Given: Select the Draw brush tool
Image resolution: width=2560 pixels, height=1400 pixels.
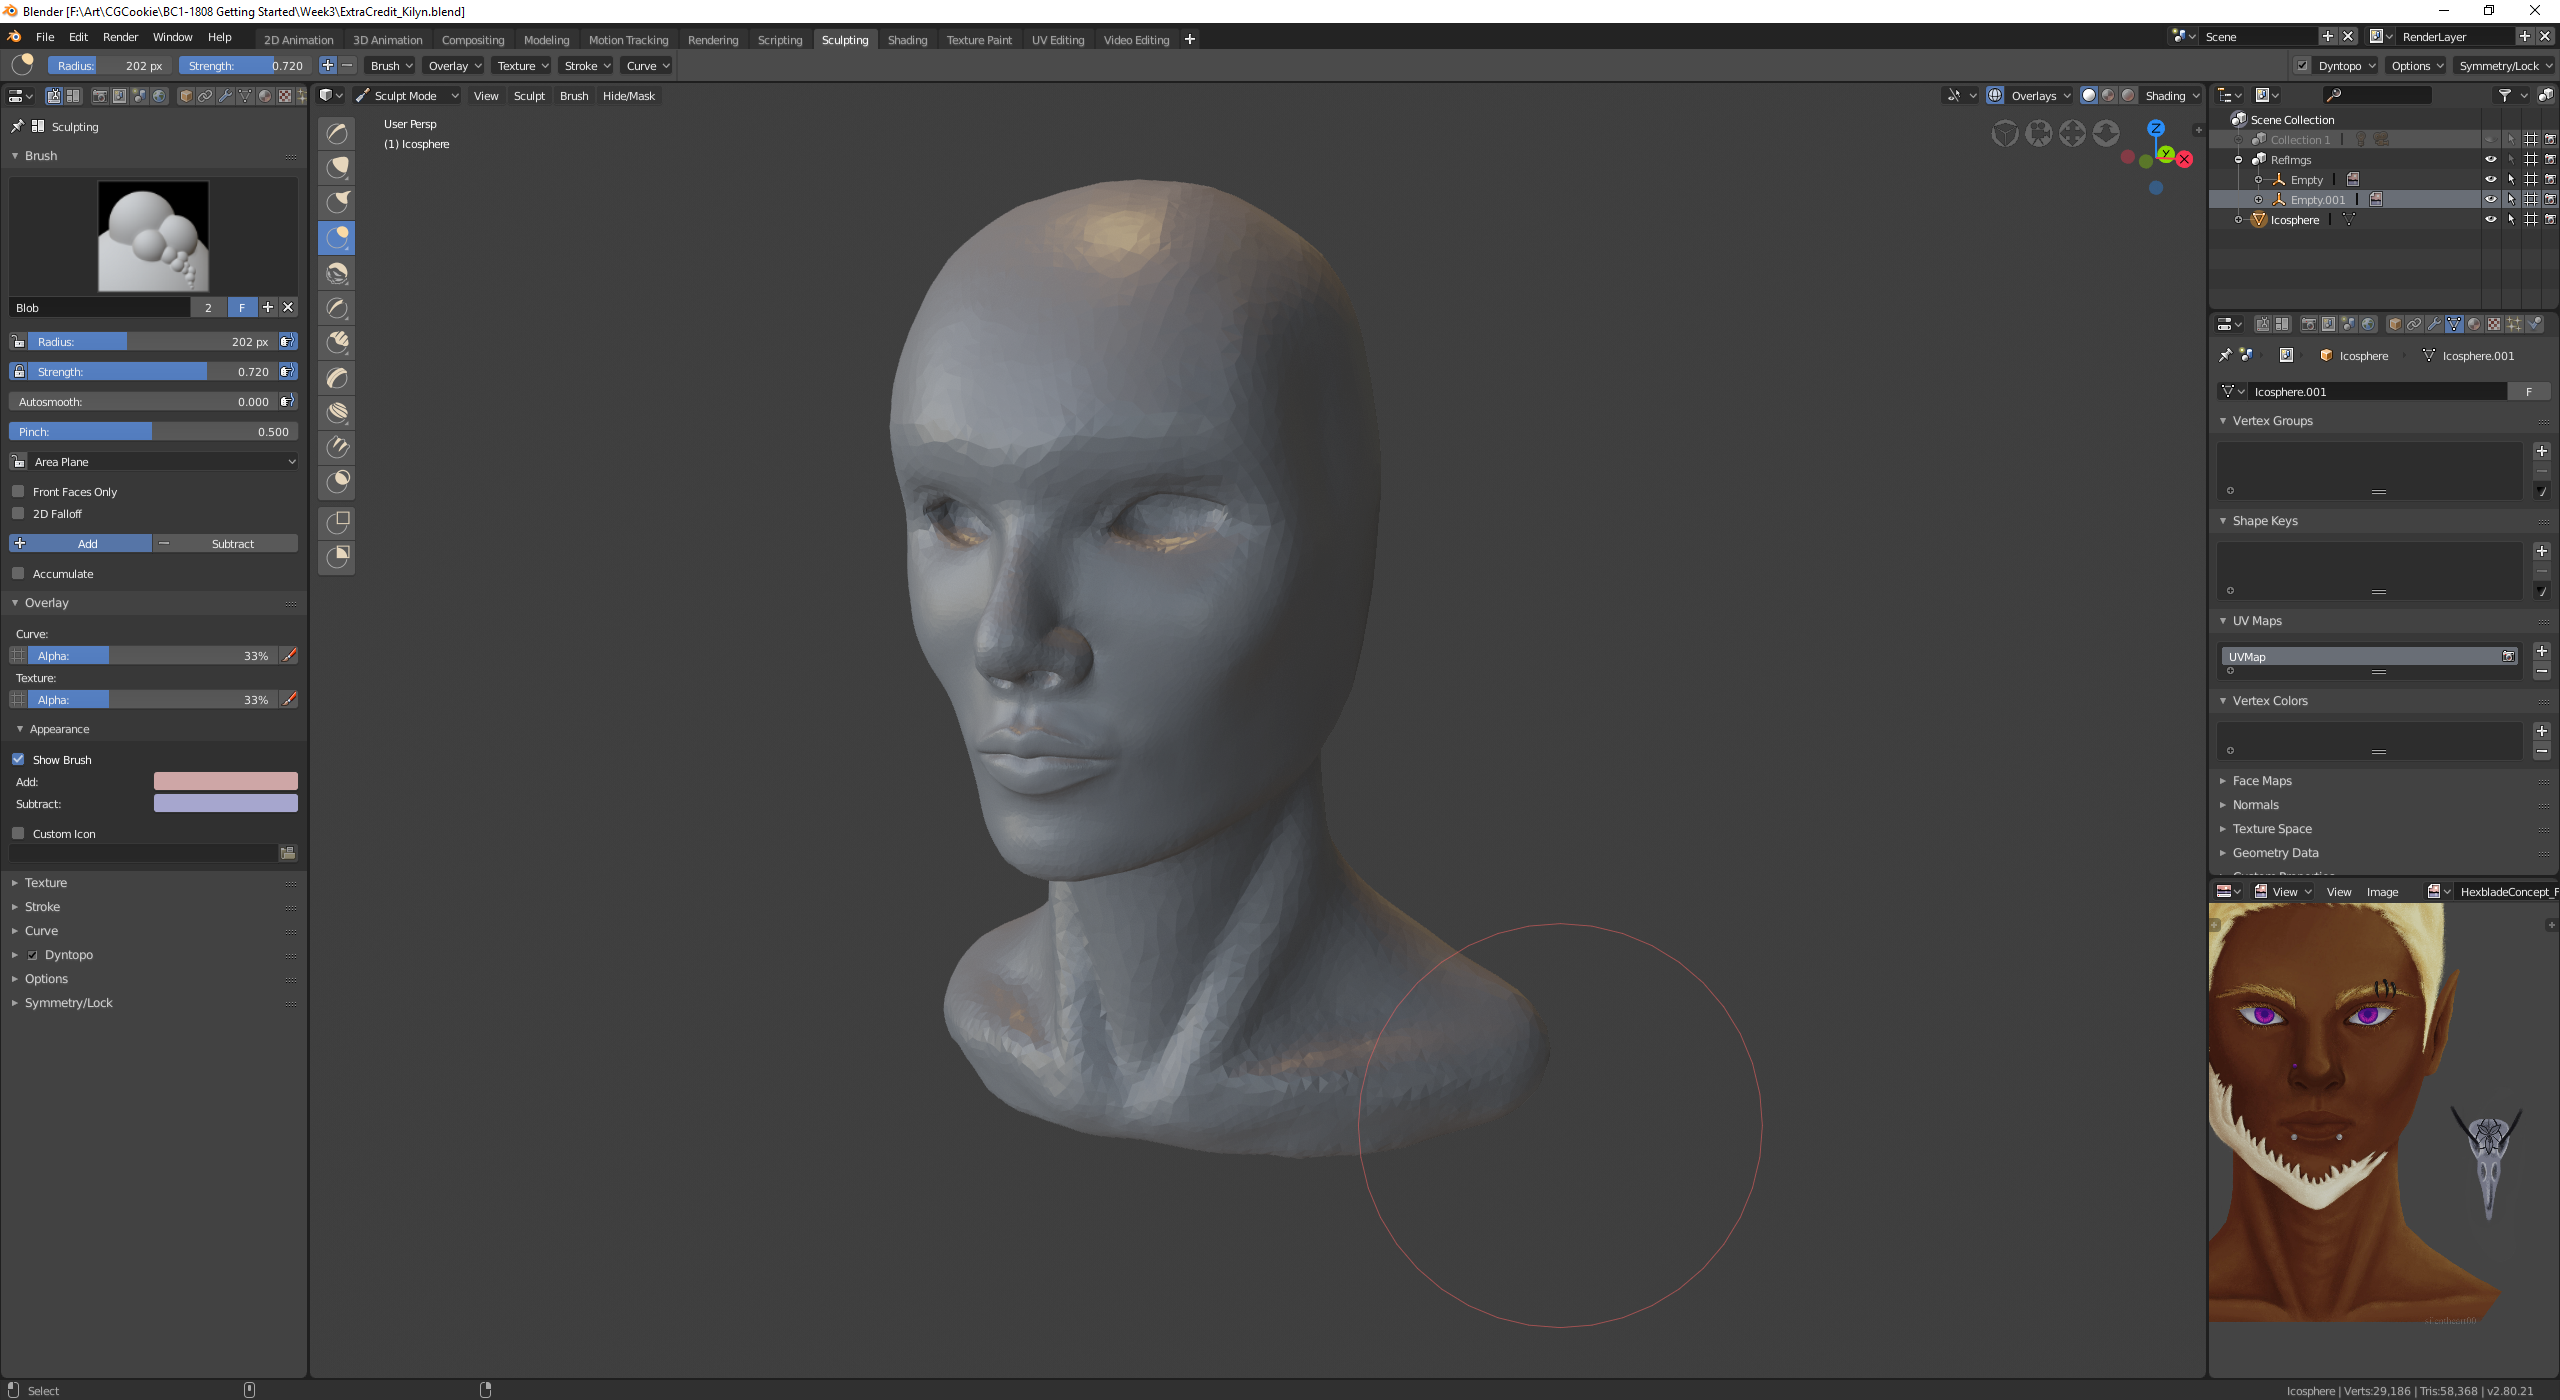Looking at the screenshot, I should coord(337,133).
